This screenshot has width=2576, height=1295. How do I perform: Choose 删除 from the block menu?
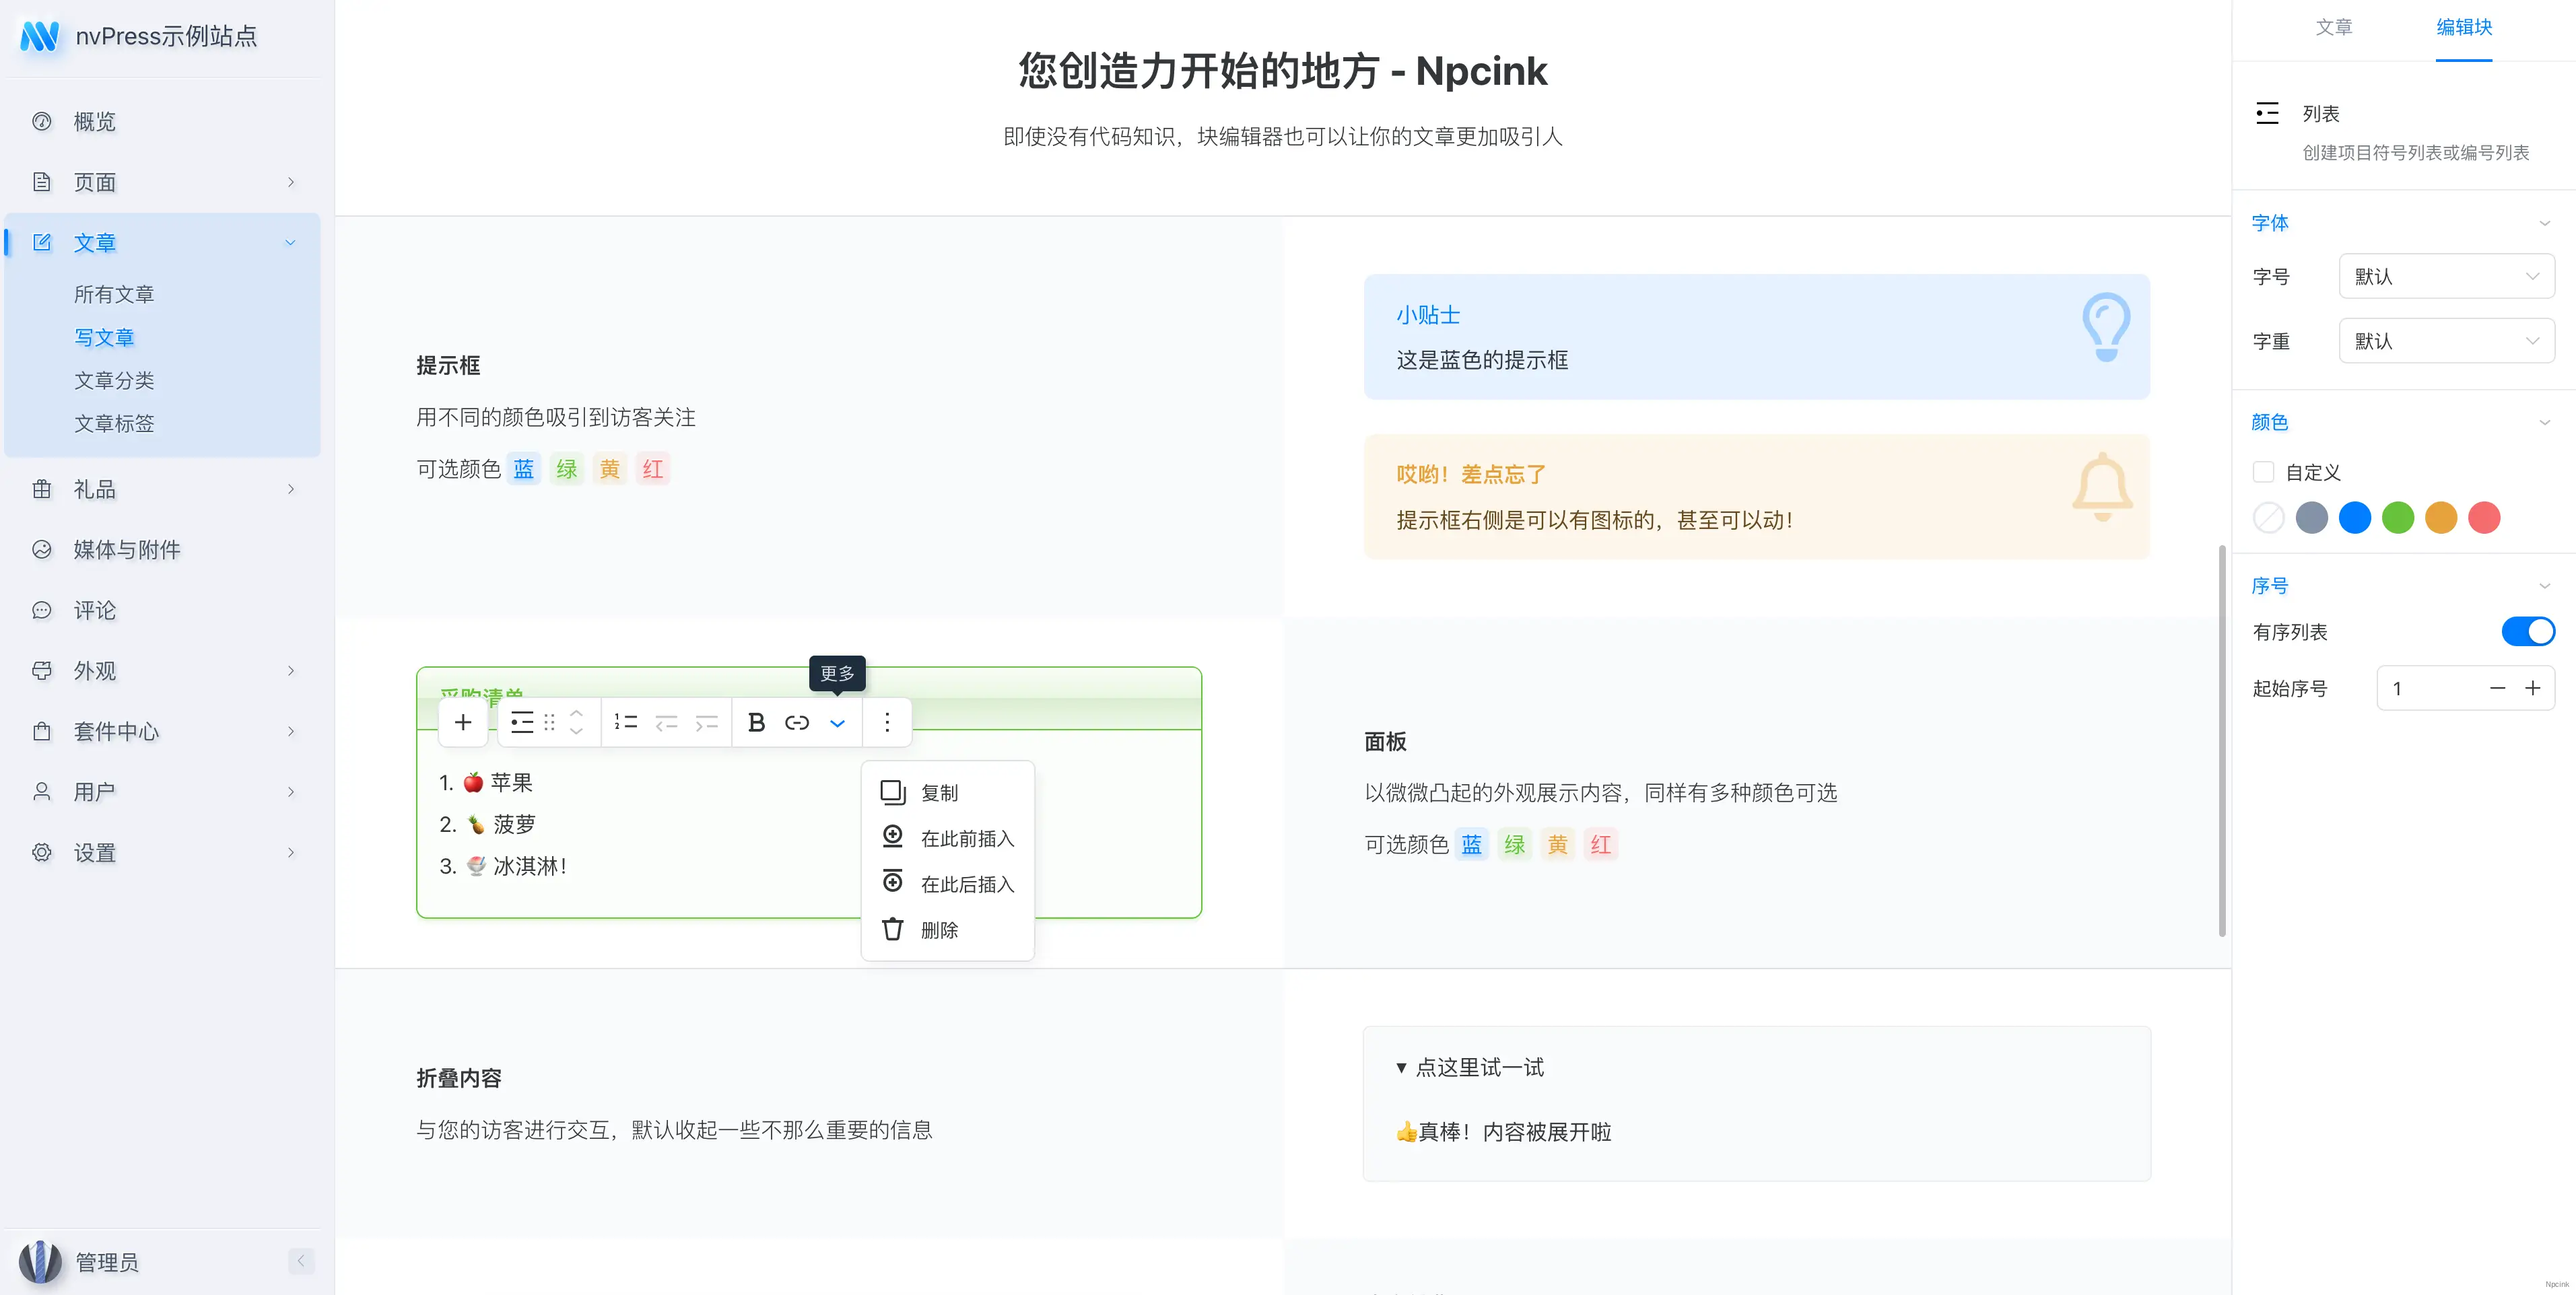947,930
